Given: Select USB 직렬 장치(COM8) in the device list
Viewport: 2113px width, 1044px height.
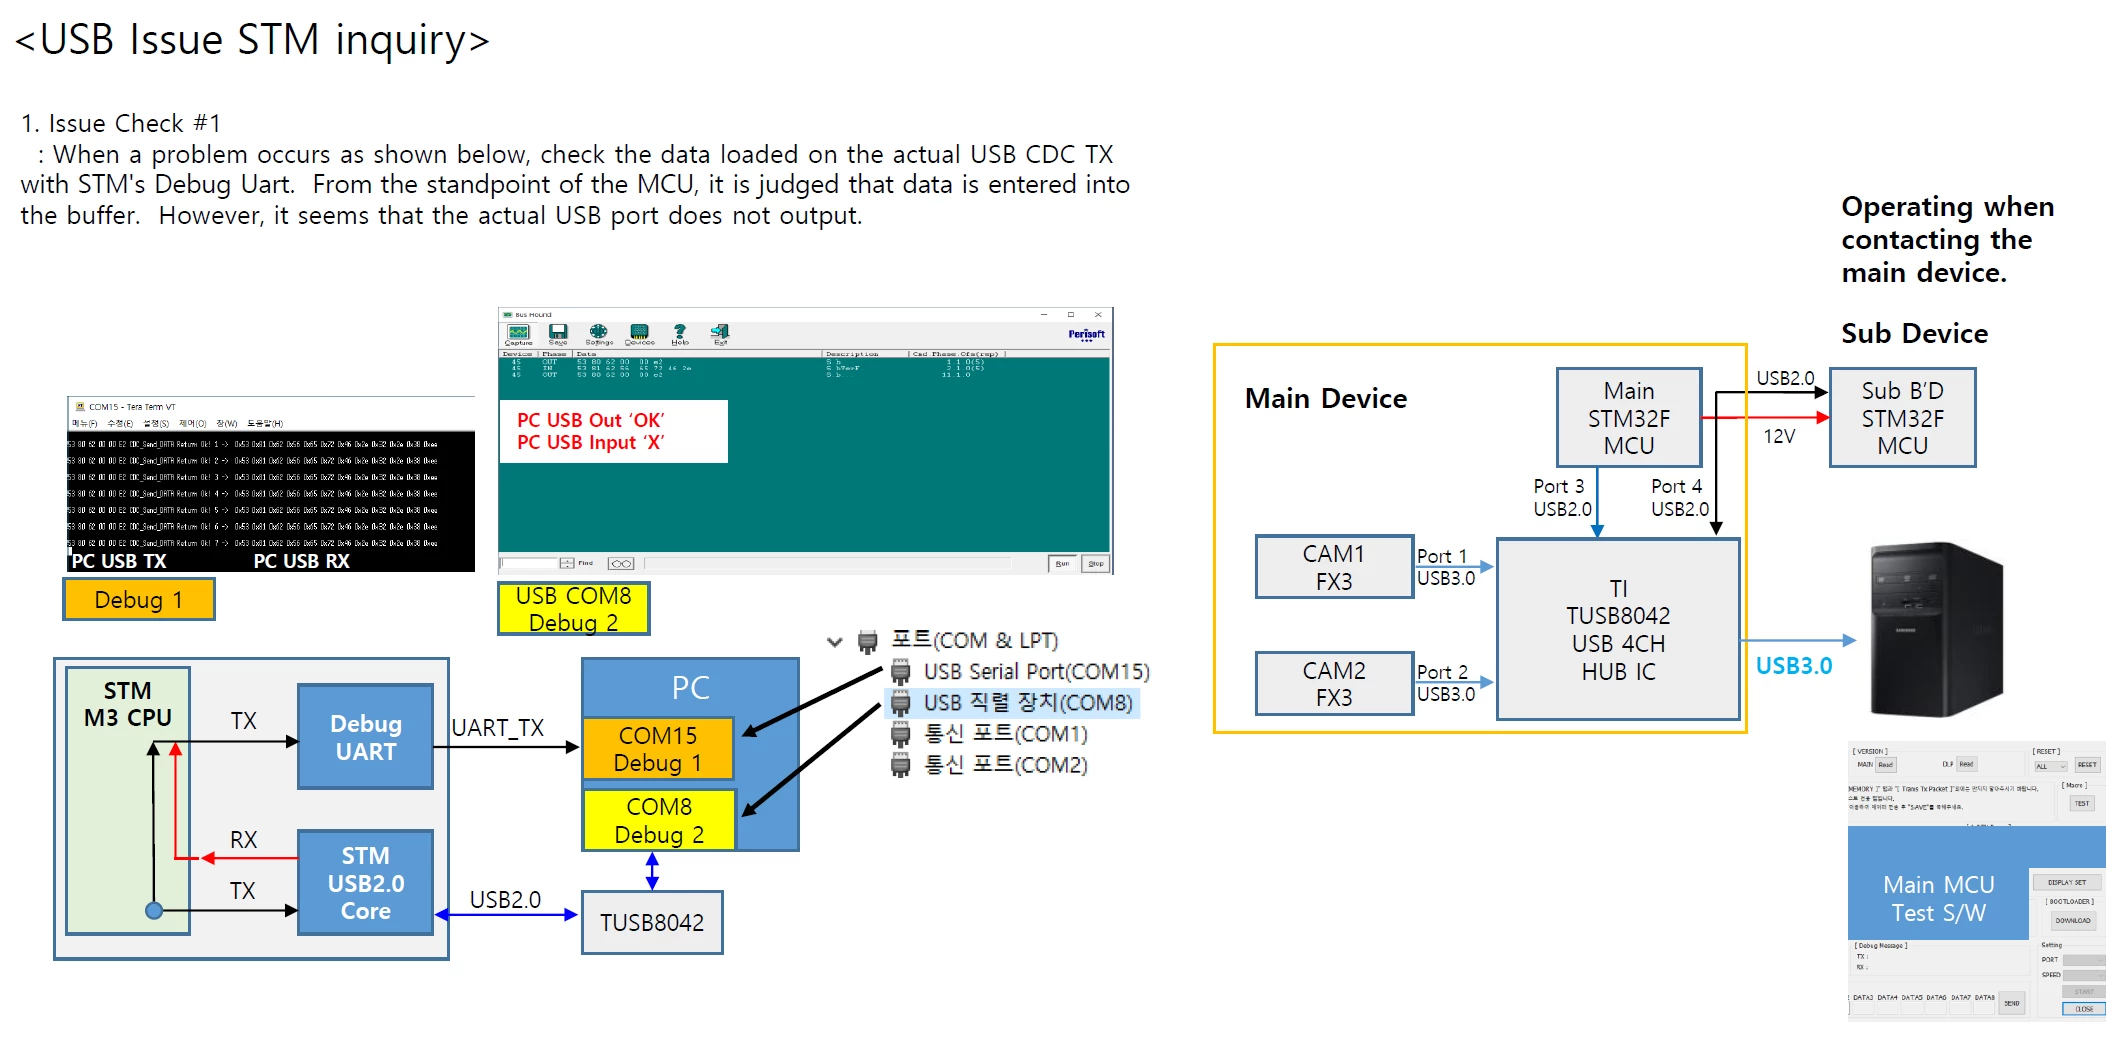Looking at the screenshot, I should pyautogui.click(x=1012, y=703).
